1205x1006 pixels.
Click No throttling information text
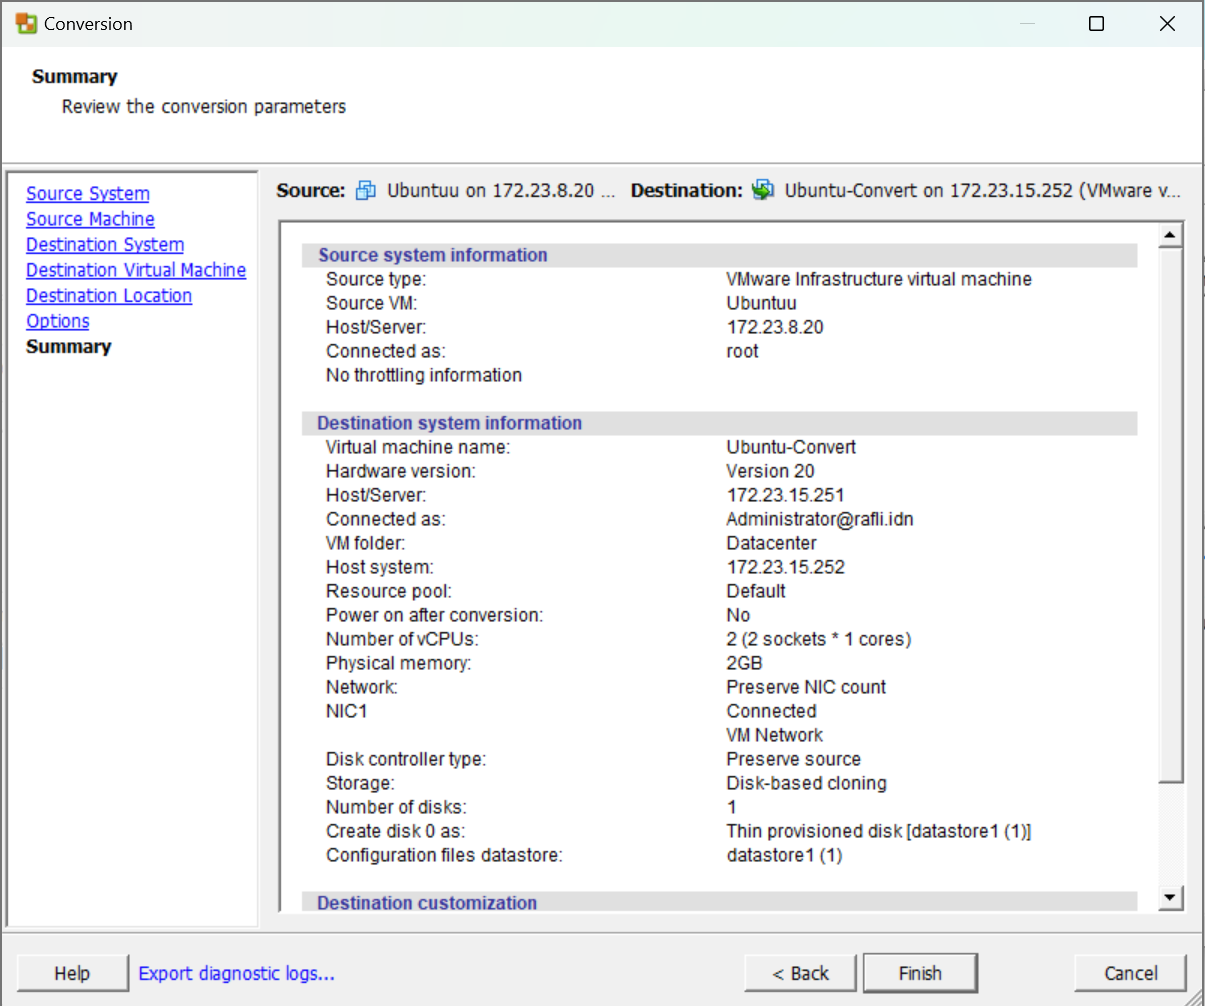[x=424, y=375]
